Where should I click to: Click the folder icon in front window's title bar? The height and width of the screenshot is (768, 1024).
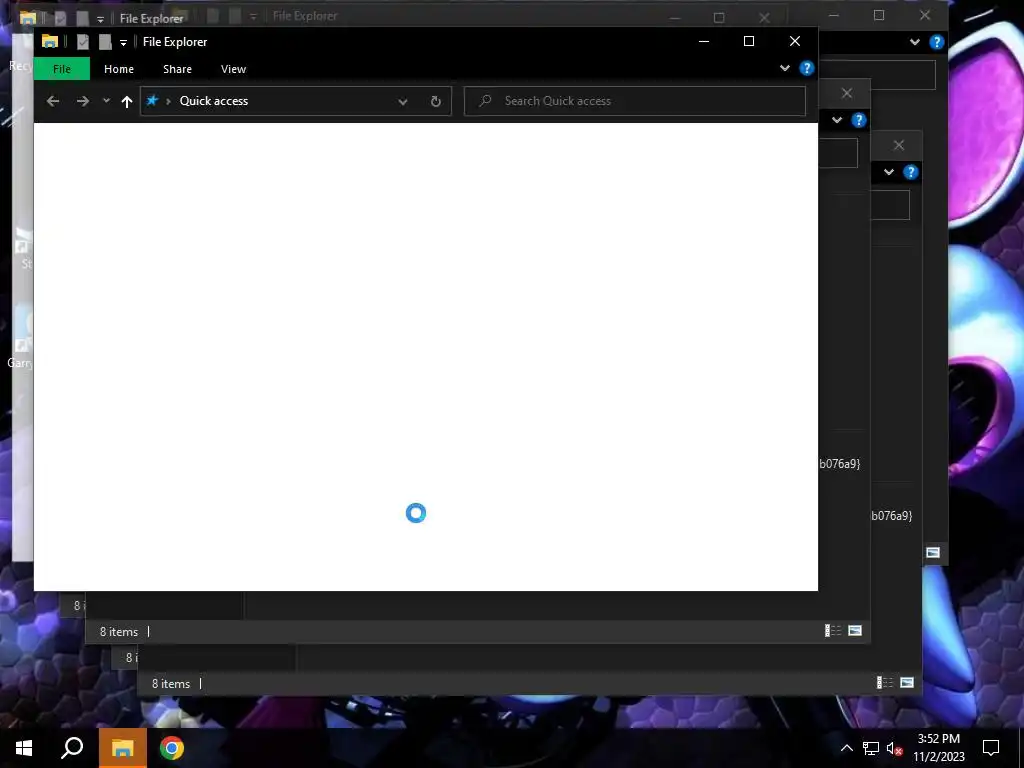point(50,42)
